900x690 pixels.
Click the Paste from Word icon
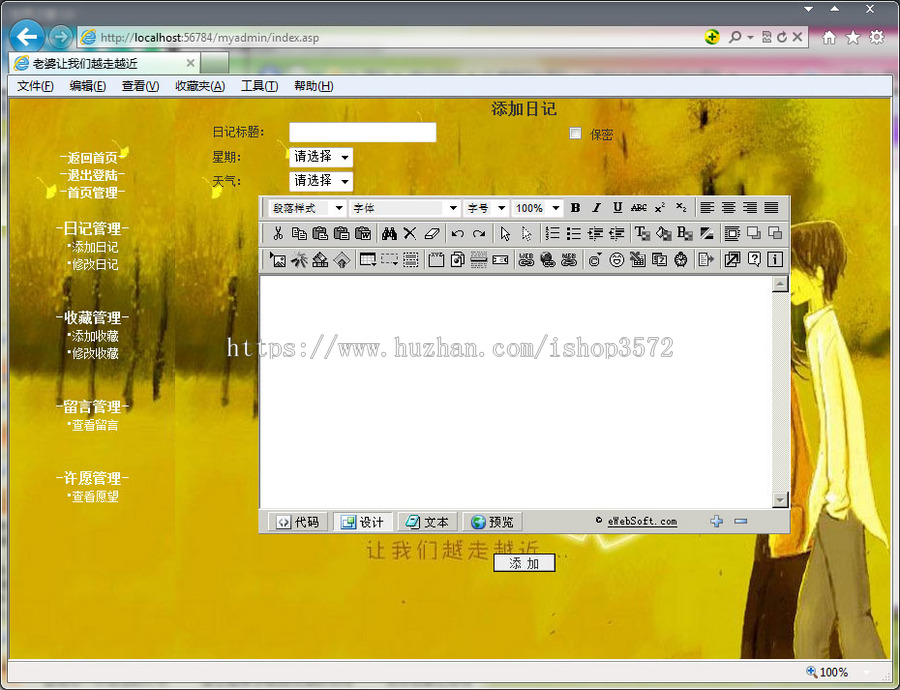coord(363,233)
